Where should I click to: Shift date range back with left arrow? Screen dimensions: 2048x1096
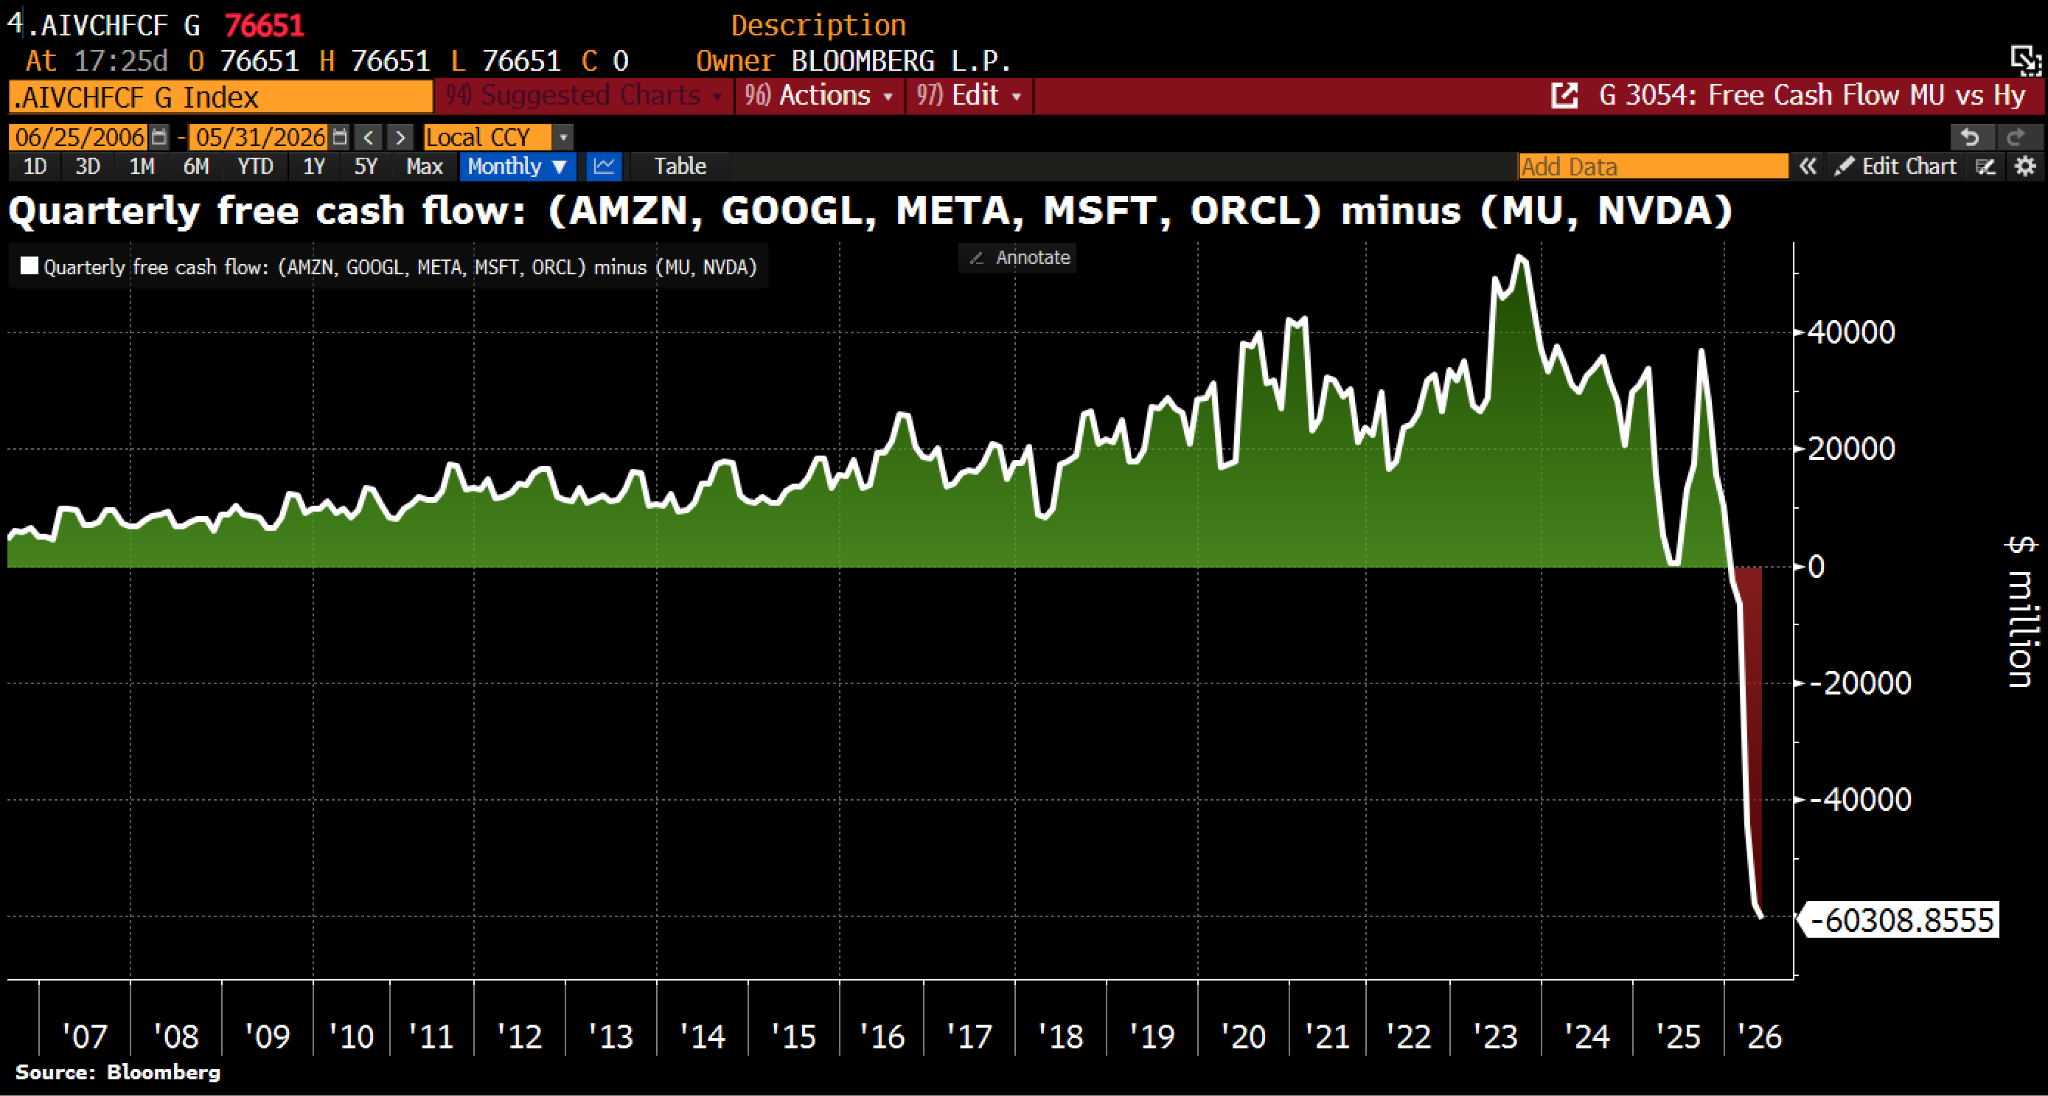click(368, 137)
